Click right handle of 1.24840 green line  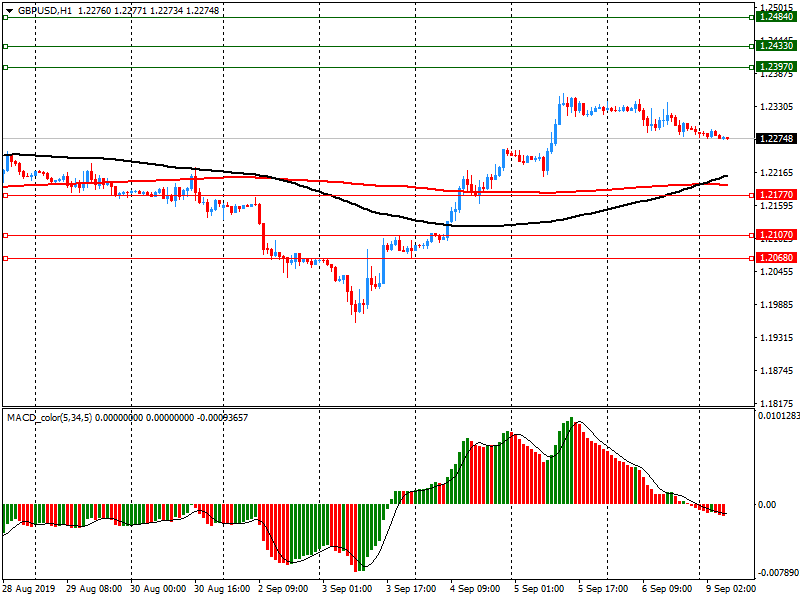[752, 17]
